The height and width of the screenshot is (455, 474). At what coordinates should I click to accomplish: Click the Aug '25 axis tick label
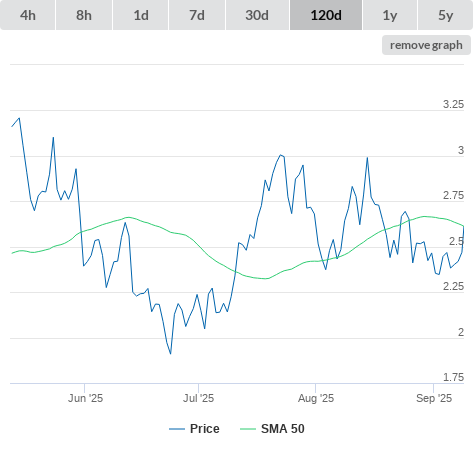coord(316,398)
